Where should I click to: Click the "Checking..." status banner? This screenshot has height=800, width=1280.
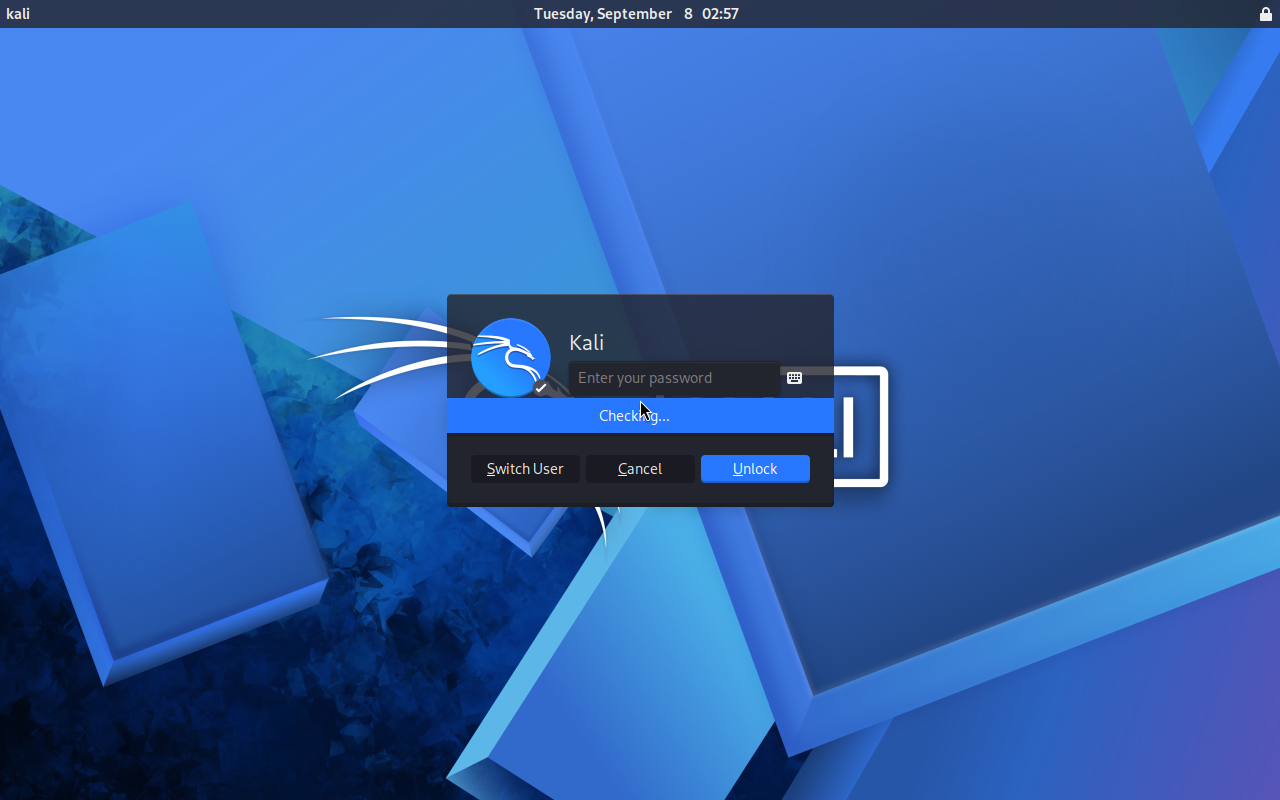(x=640, y=416)
